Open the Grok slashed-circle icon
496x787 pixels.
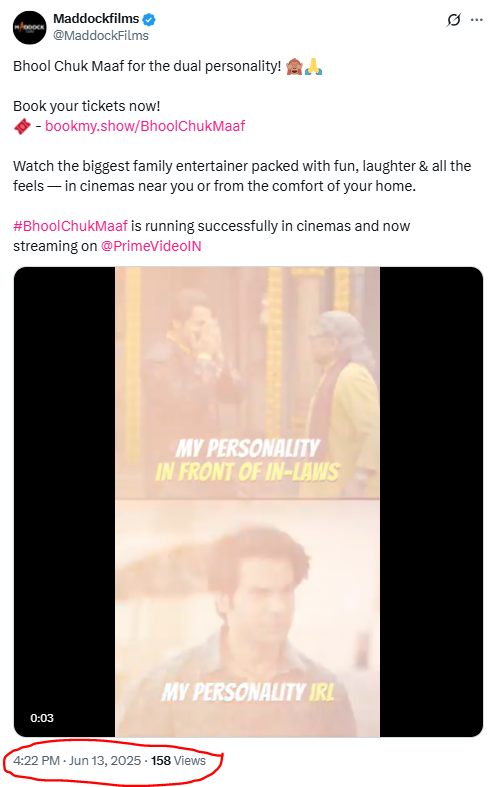(x=453, y=20)
